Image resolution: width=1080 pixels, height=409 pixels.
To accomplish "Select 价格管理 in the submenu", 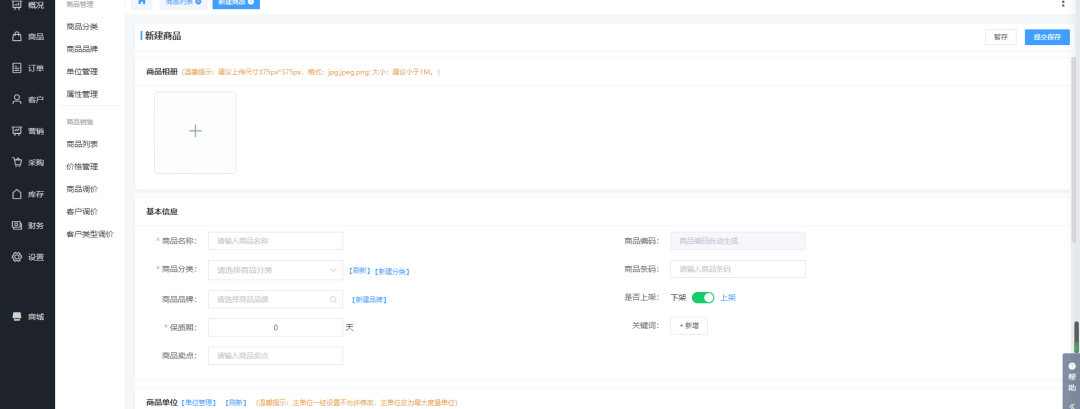I will [82, 167].
